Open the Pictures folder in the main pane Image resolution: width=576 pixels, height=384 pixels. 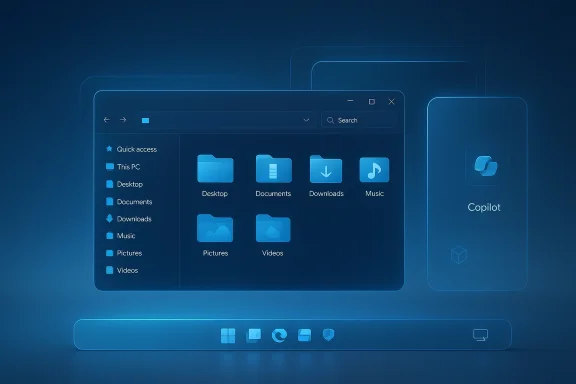click(215, 228)
